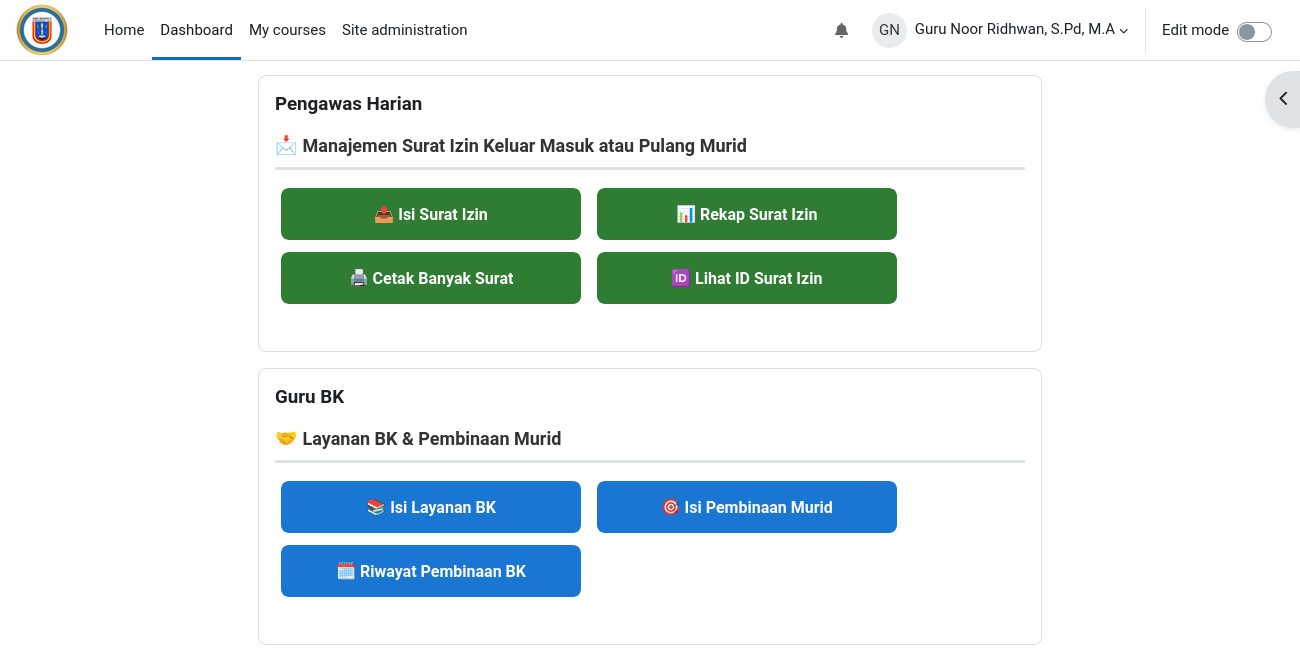Toggle the Edit mode switch

1254,31
